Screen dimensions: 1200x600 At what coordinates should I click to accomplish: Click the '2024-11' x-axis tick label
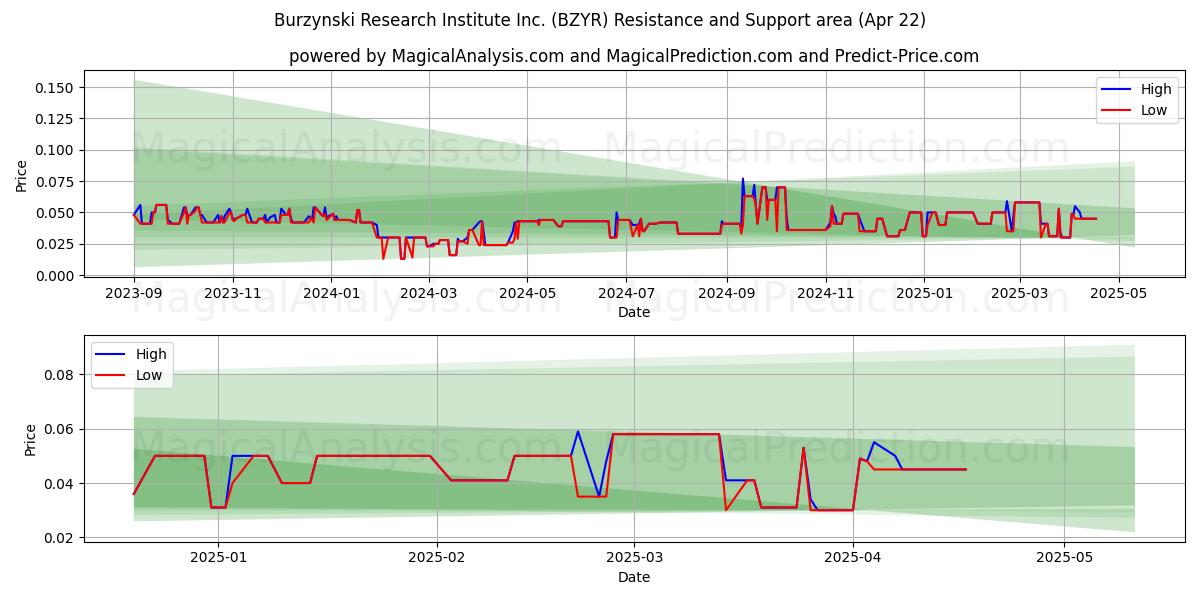tap(825, 294)
